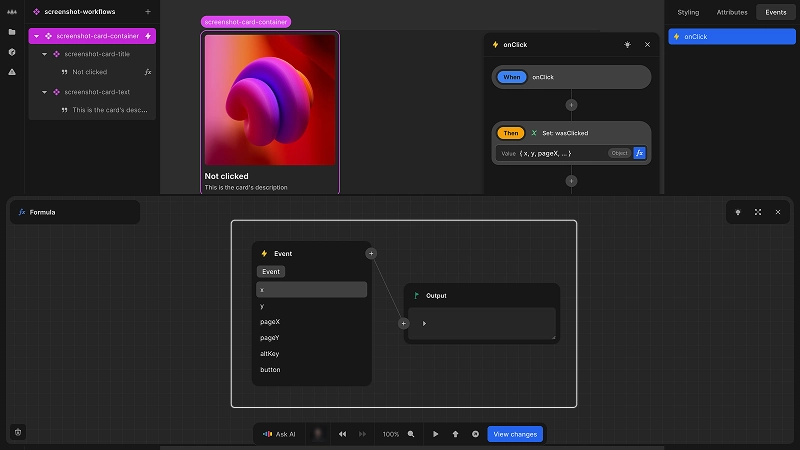Click the circular icon left of View changes
The image size is (800, 450).
pyautogui.click(x=475, y=434)
